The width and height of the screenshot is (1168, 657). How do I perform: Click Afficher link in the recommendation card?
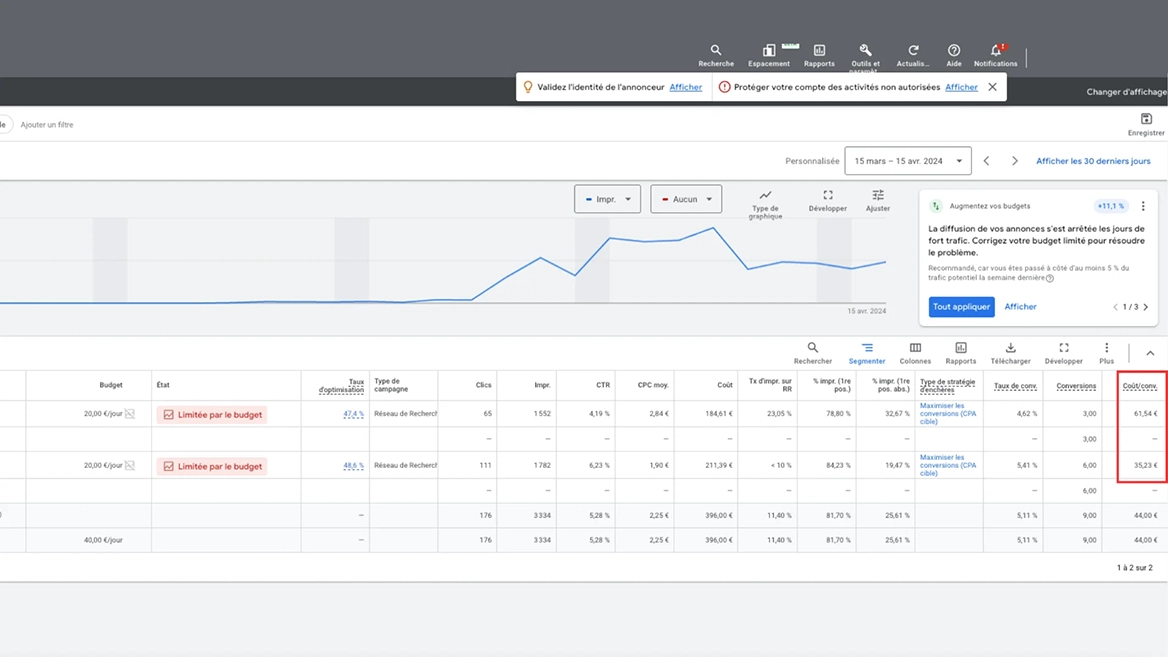coord(1021,307)
